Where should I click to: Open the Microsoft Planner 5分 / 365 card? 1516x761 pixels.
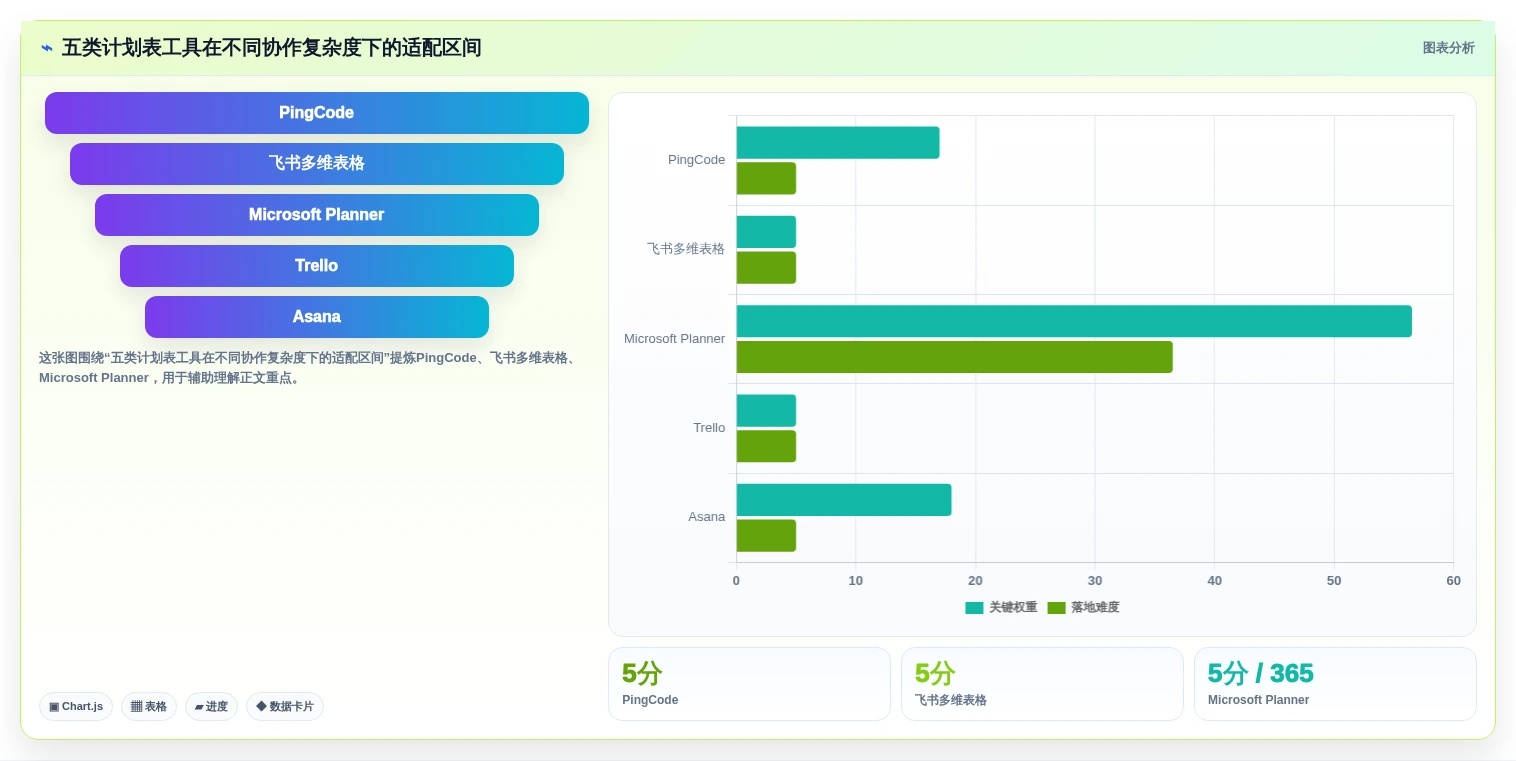pyautogui.click(x=1335, y=684)
